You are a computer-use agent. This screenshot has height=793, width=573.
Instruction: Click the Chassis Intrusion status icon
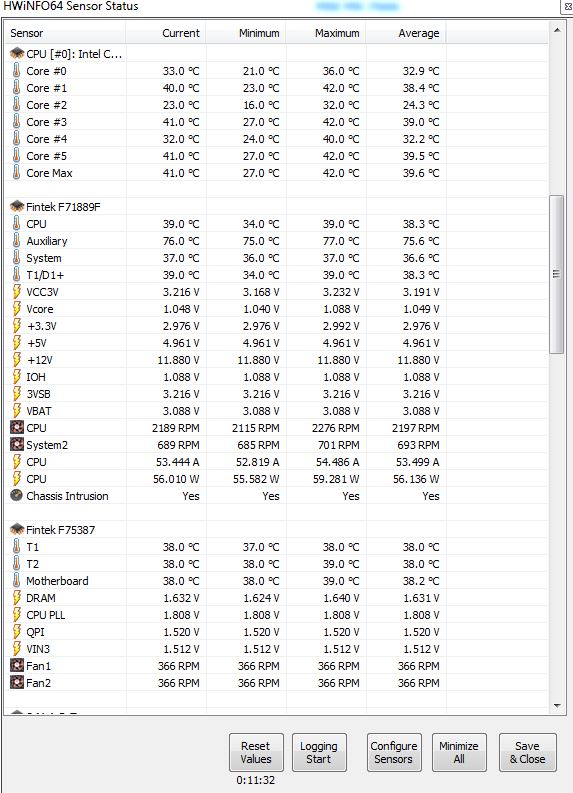coord(17,496)
